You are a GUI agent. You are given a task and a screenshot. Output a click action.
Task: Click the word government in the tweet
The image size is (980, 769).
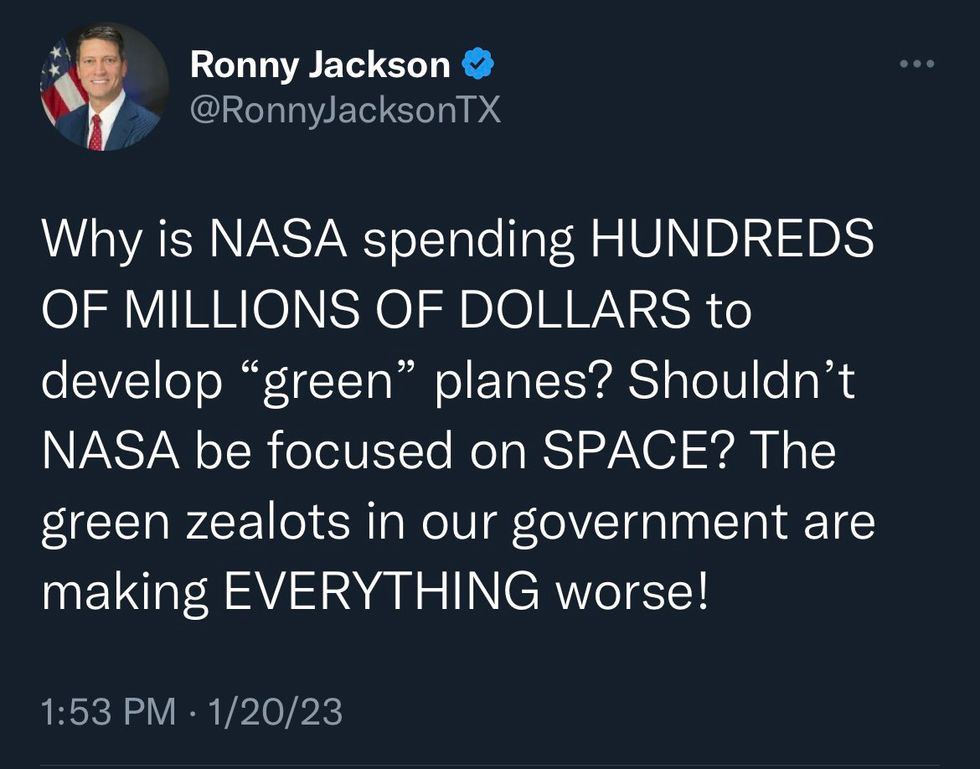[x=650, y=523]
